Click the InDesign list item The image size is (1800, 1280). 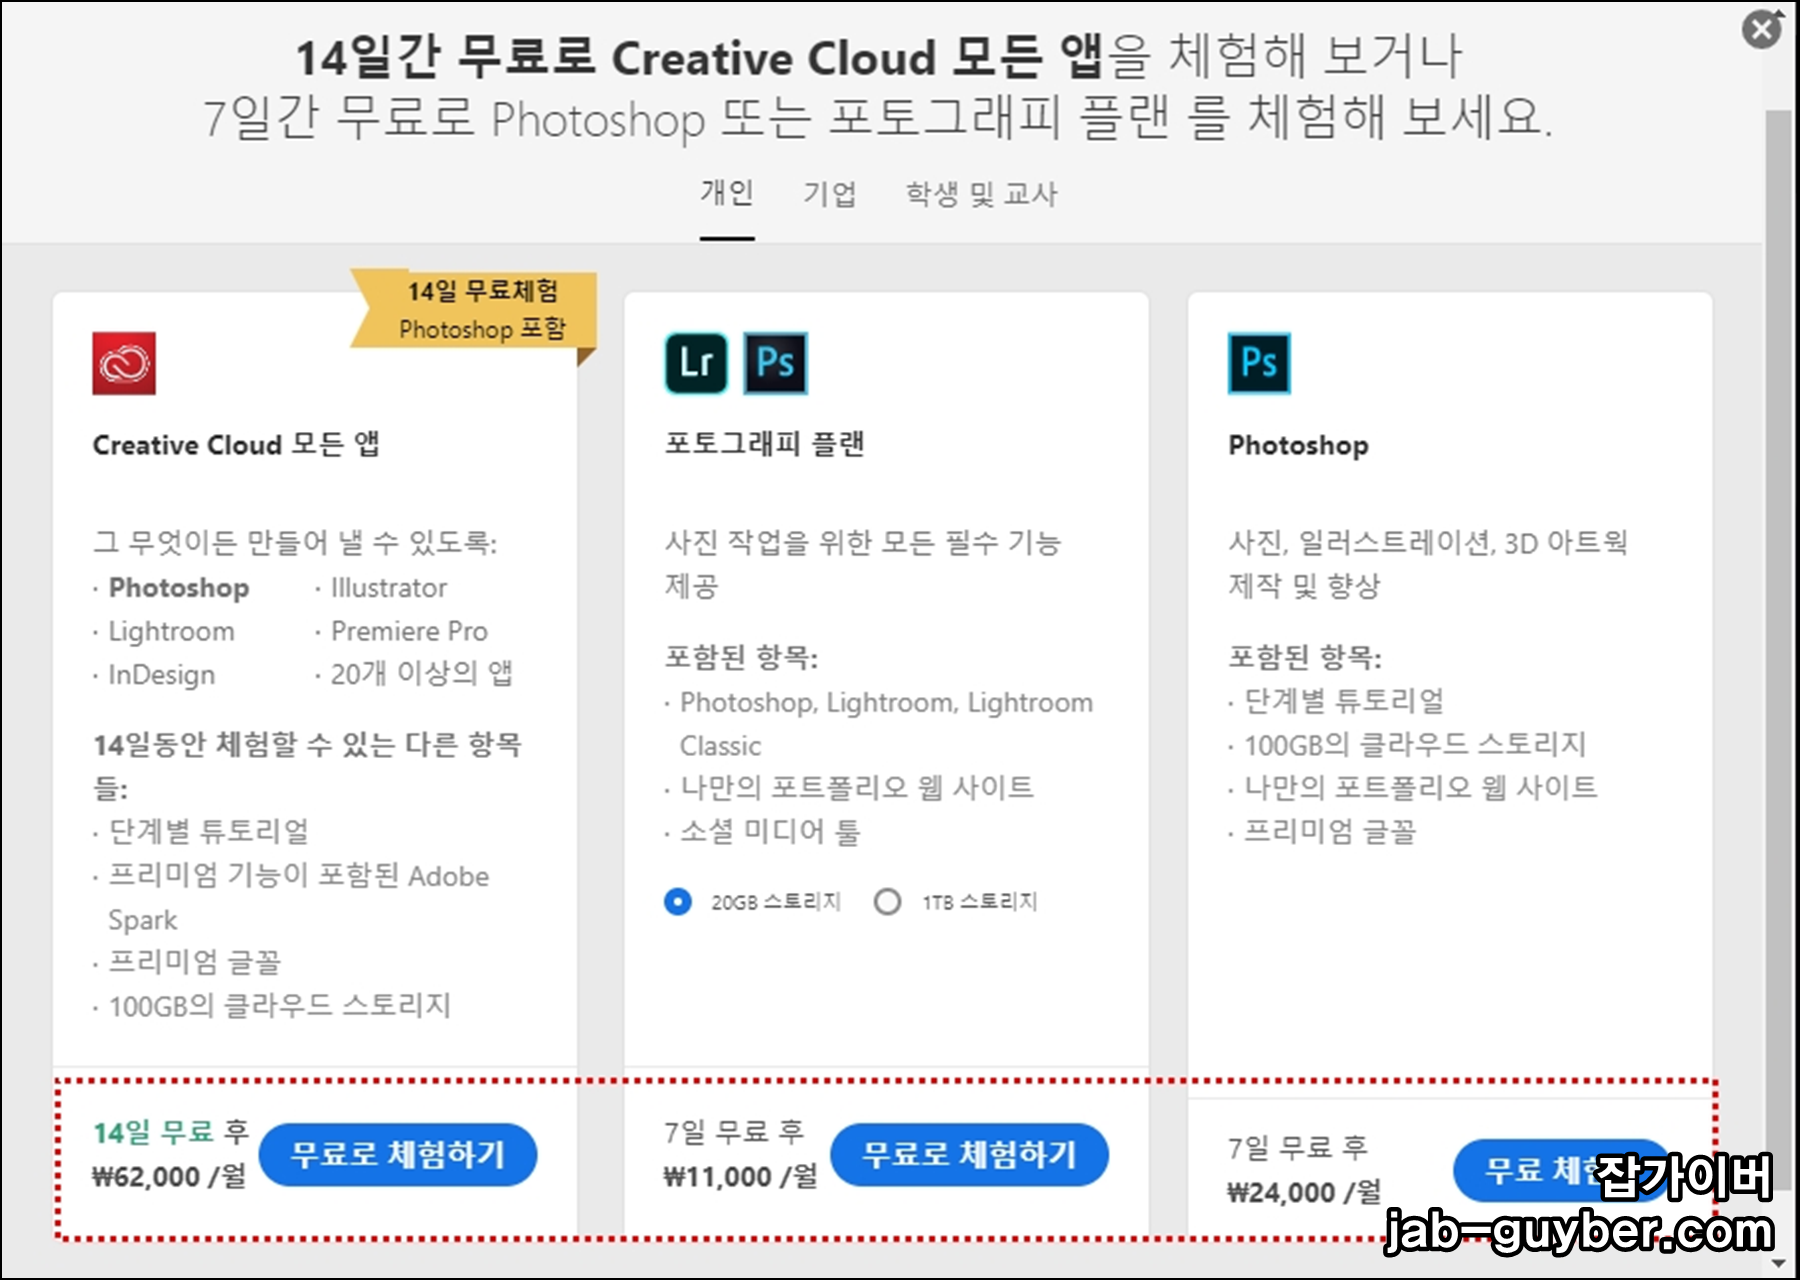point(161,675)
